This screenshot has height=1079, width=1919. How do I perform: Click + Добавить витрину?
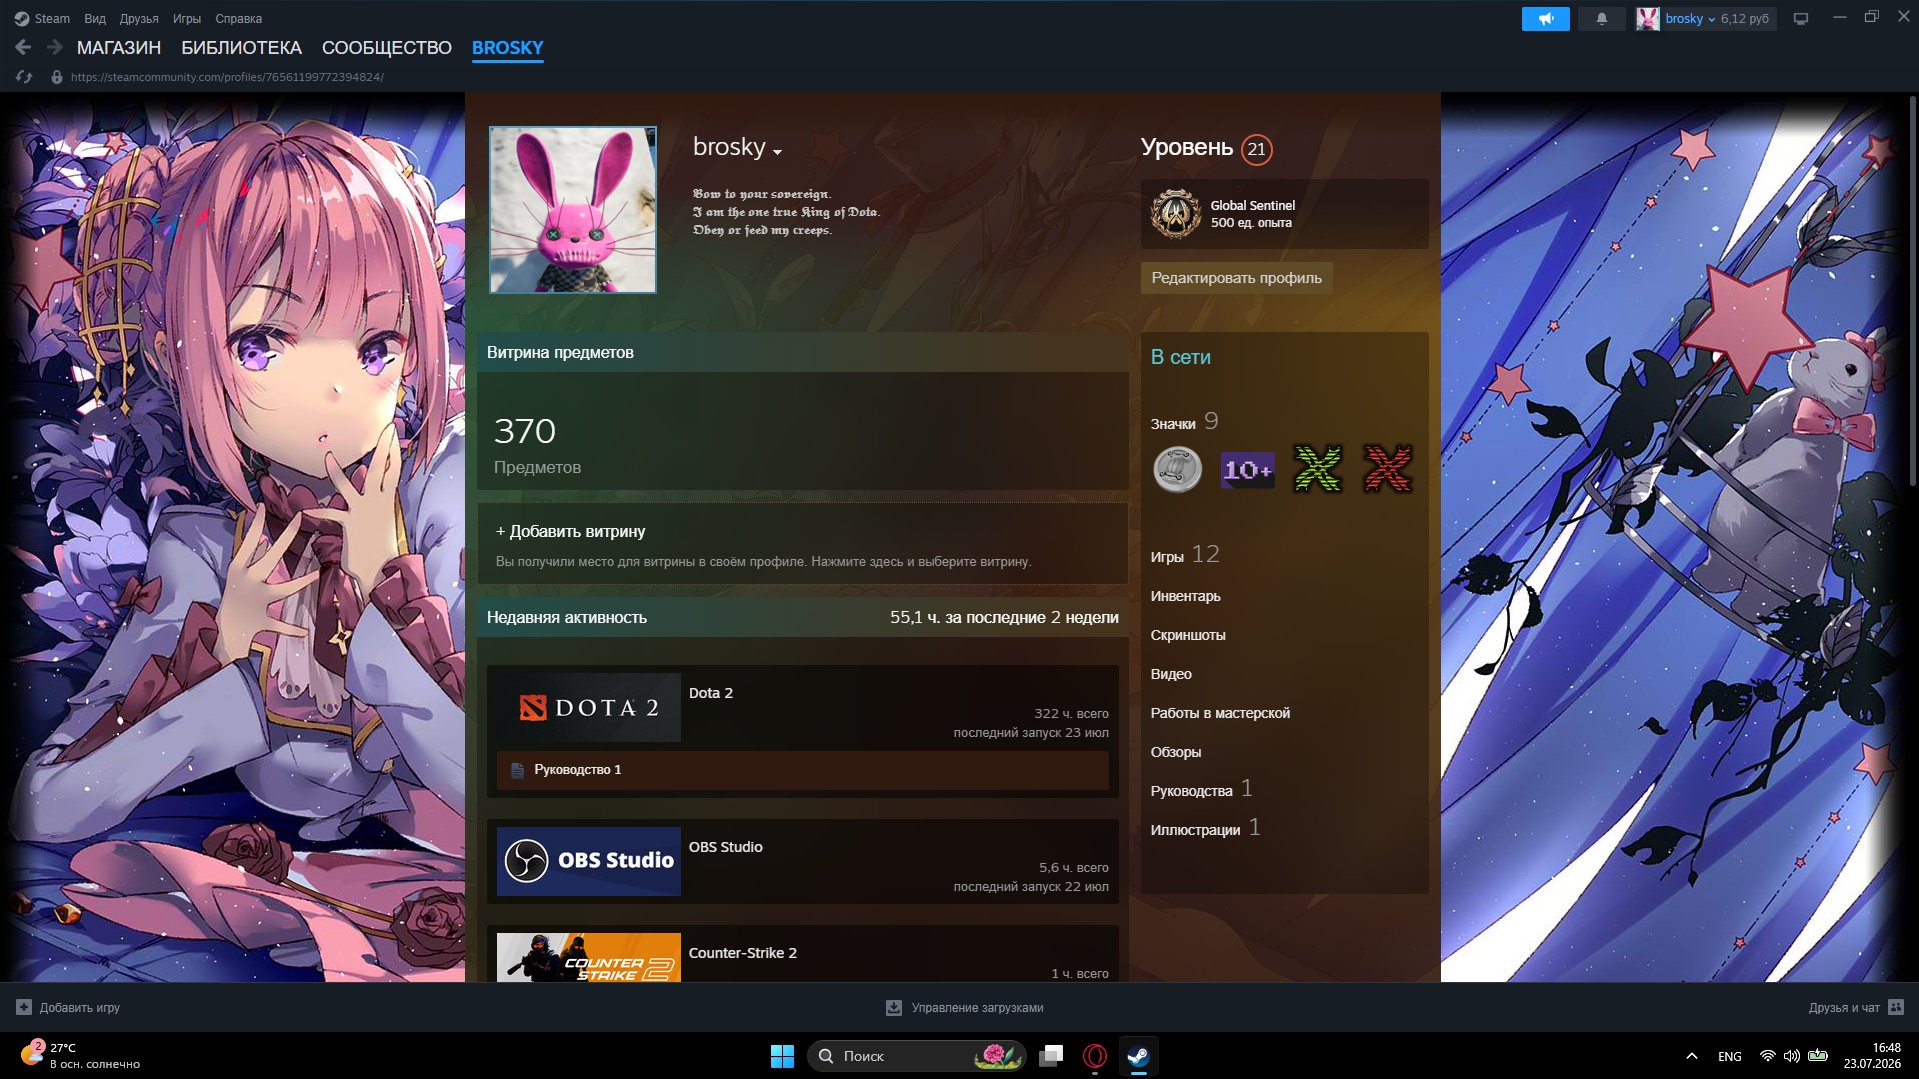pyautogui.click(x=570, y=531)
